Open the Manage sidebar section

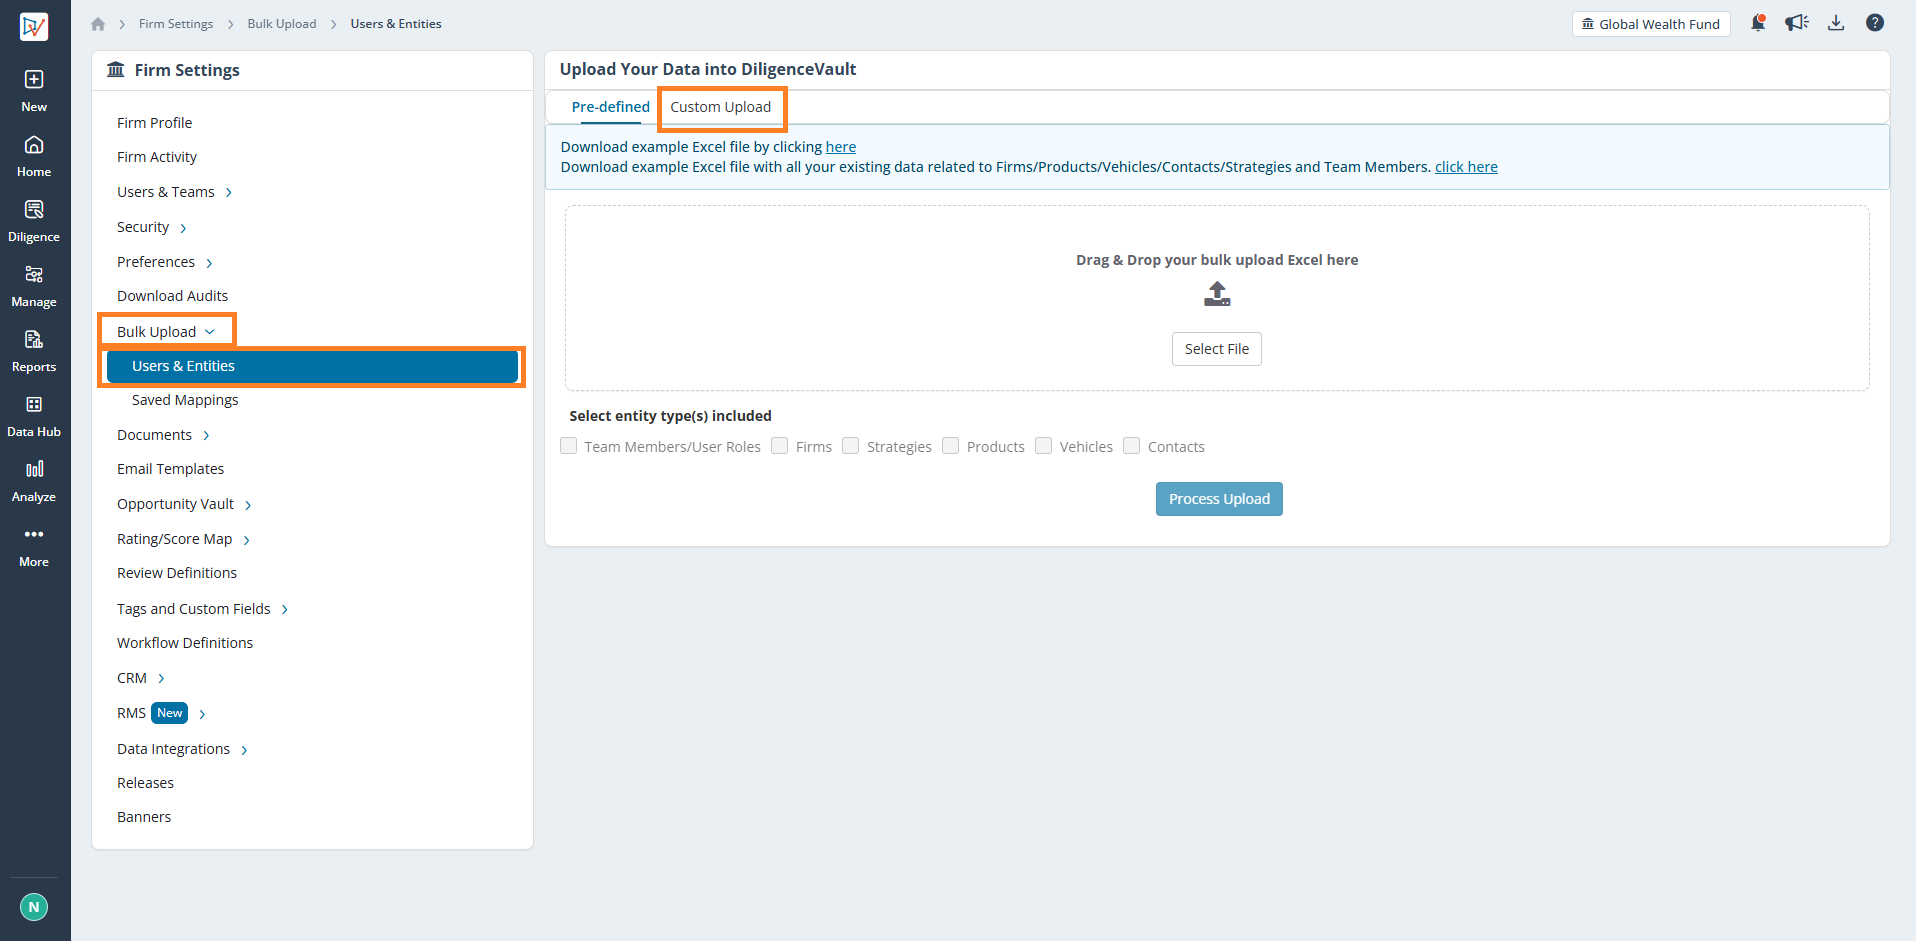34,286
